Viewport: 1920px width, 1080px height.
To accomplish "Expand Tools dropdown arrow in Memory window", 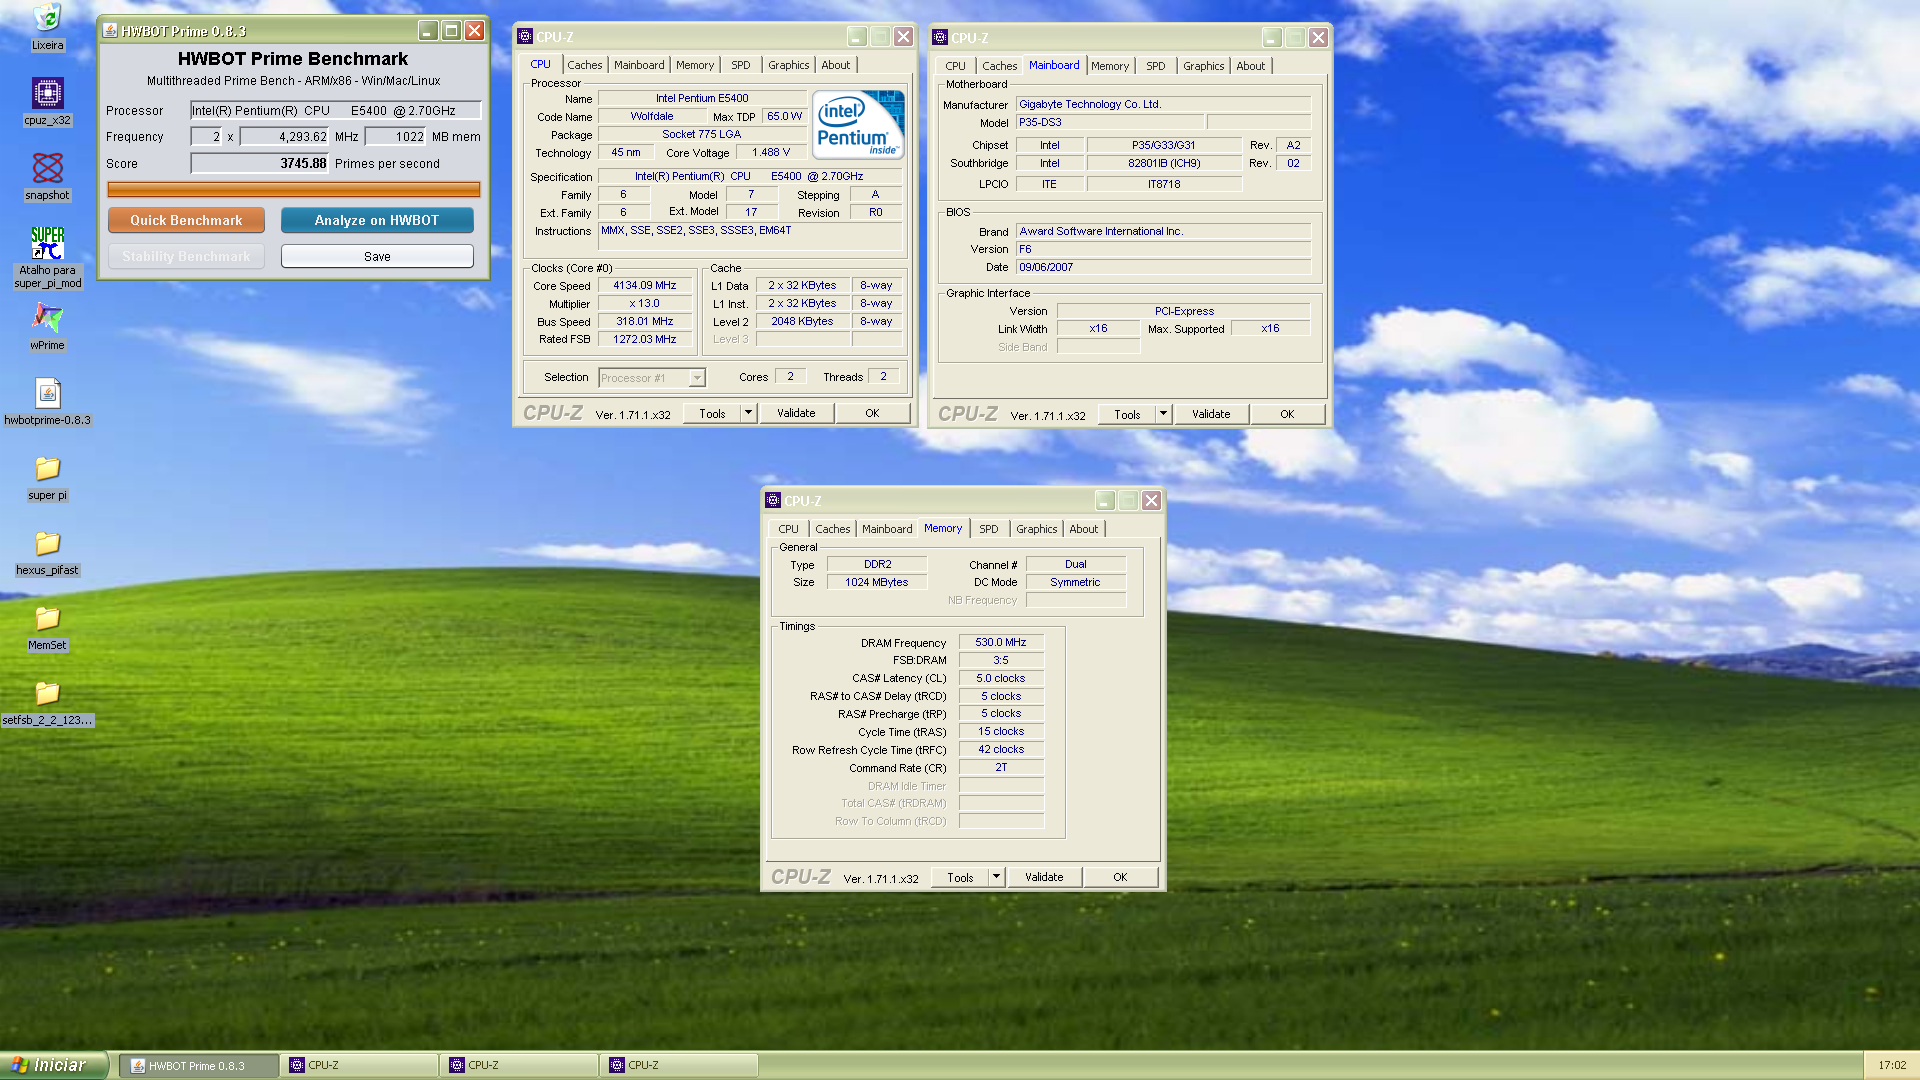I will pyautogui.click(x=996, y=877).
